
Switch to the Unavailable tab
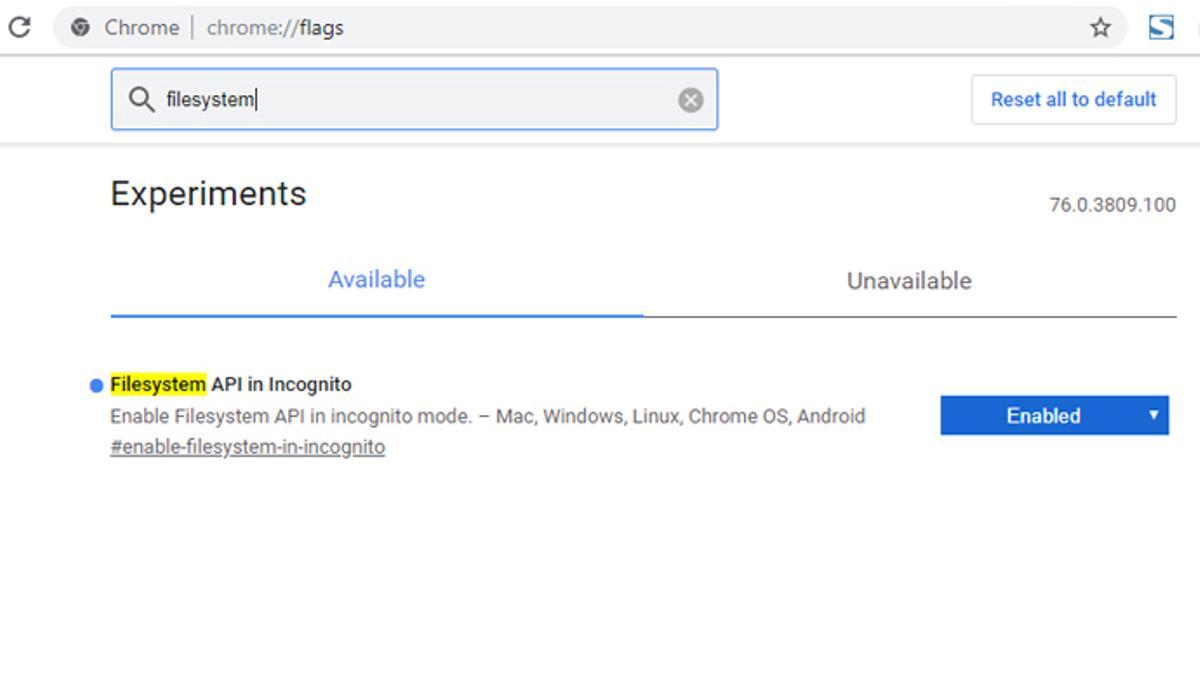909,281
